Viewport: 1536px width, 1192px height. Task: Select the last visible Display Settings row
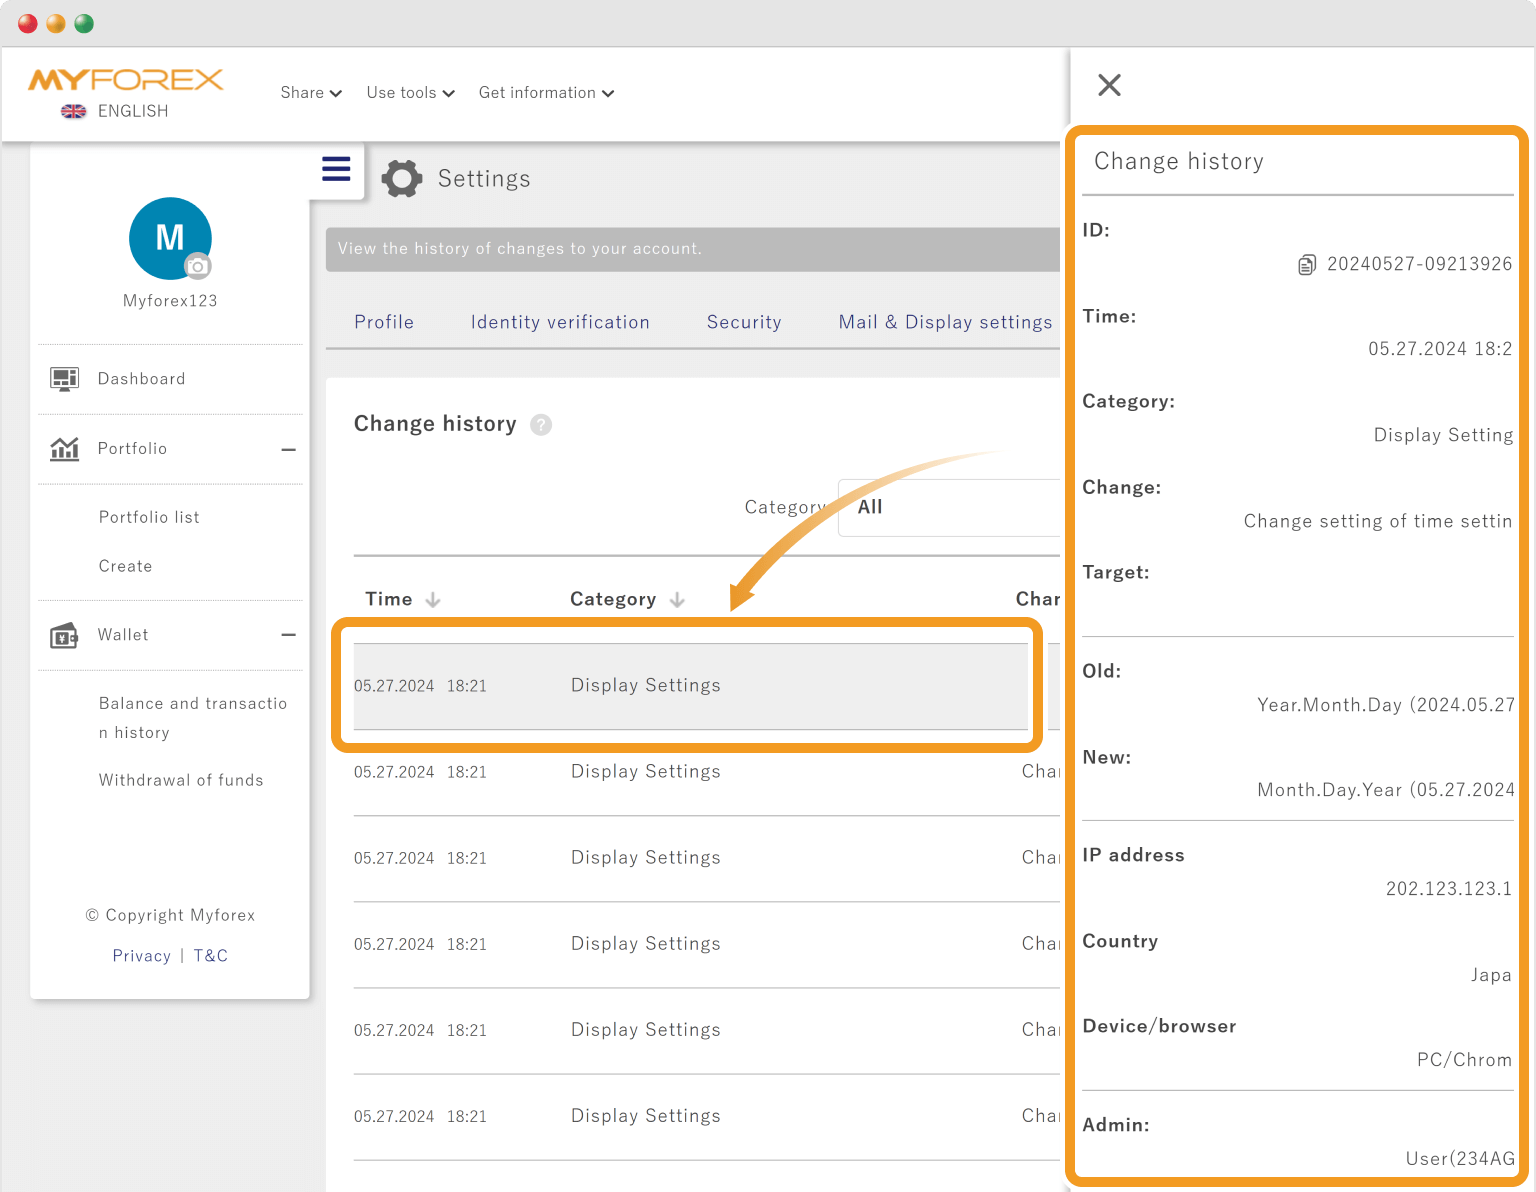[707, 1116]
